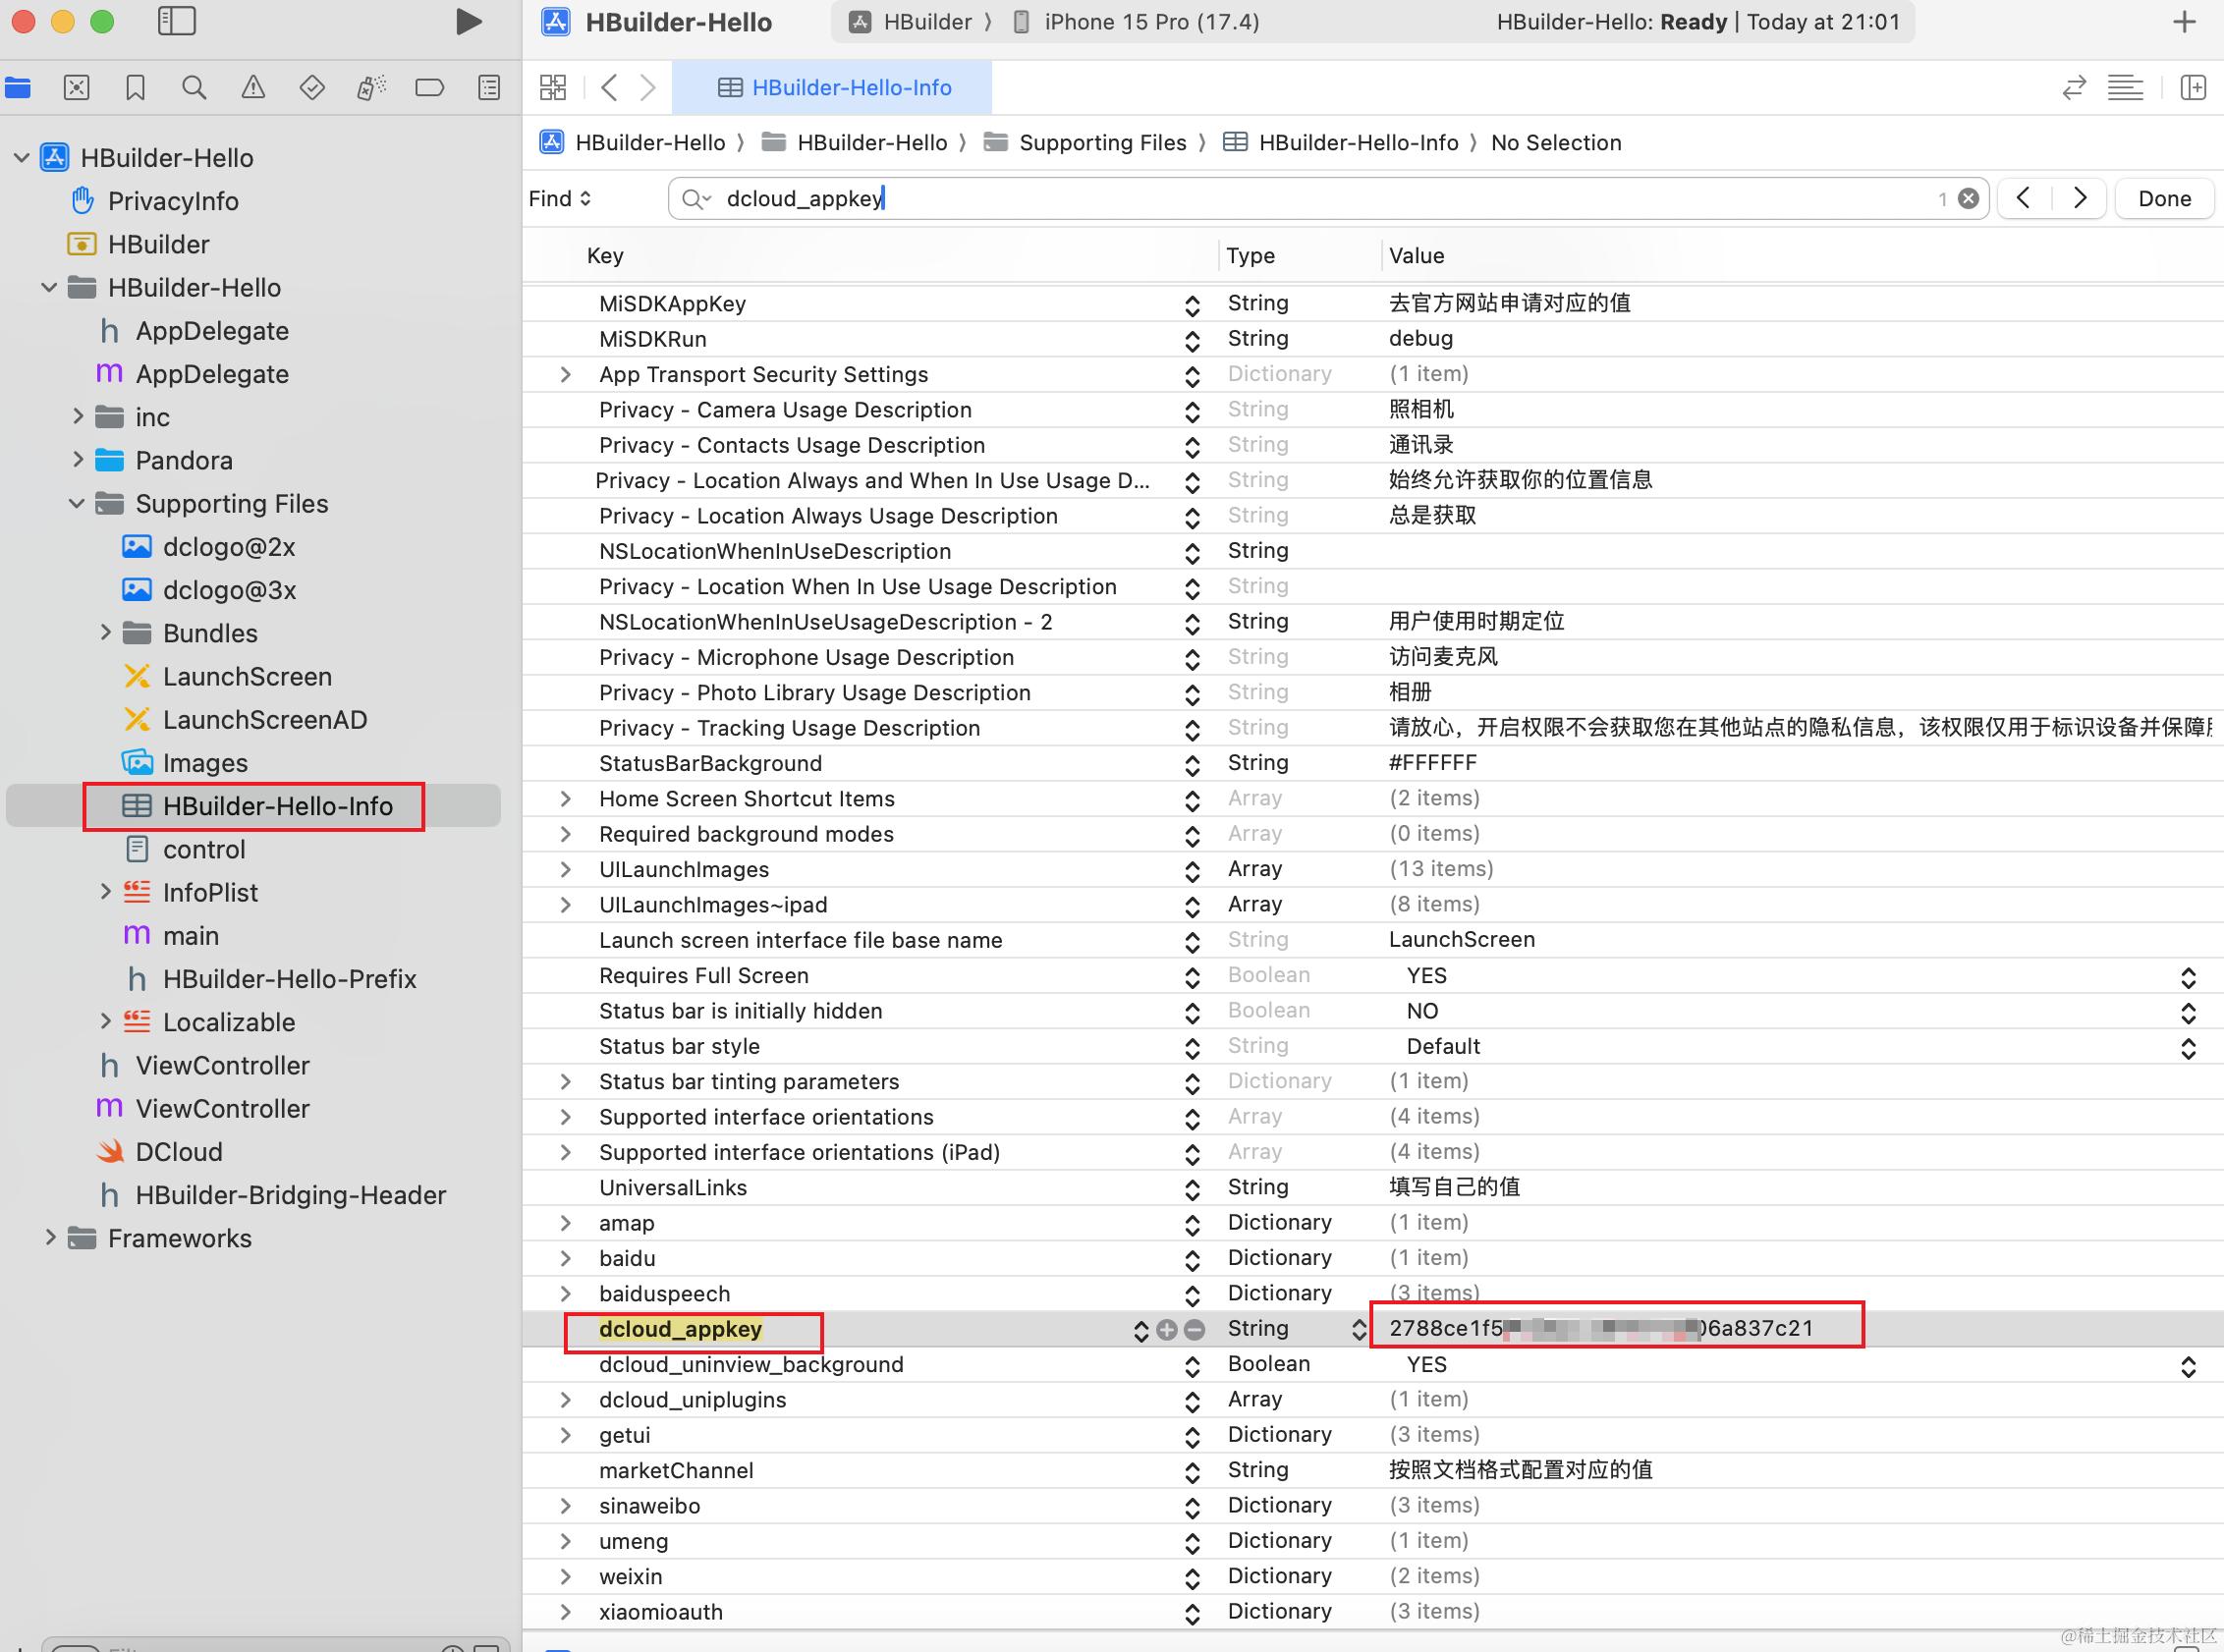Toggle dcloud_uninview_background boolean value

pyautogui.click(x=2187, y=1366)
